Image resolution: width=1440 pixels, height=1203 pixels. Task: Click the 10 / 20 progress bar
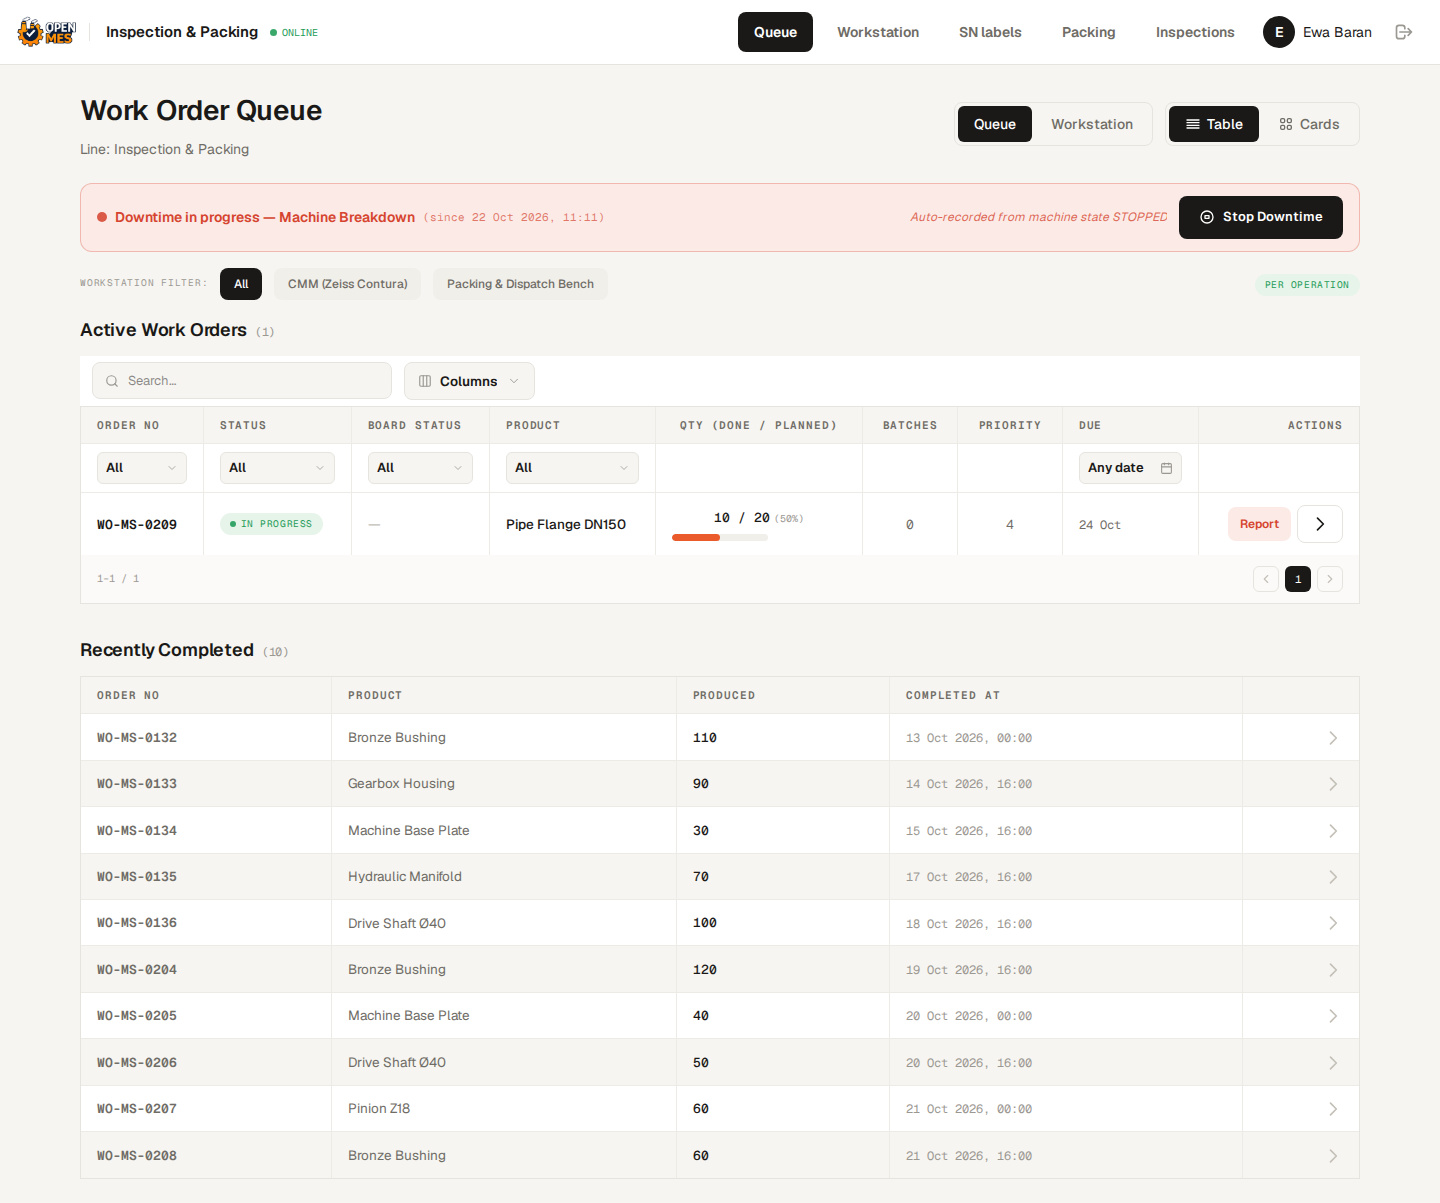point(720,538)
